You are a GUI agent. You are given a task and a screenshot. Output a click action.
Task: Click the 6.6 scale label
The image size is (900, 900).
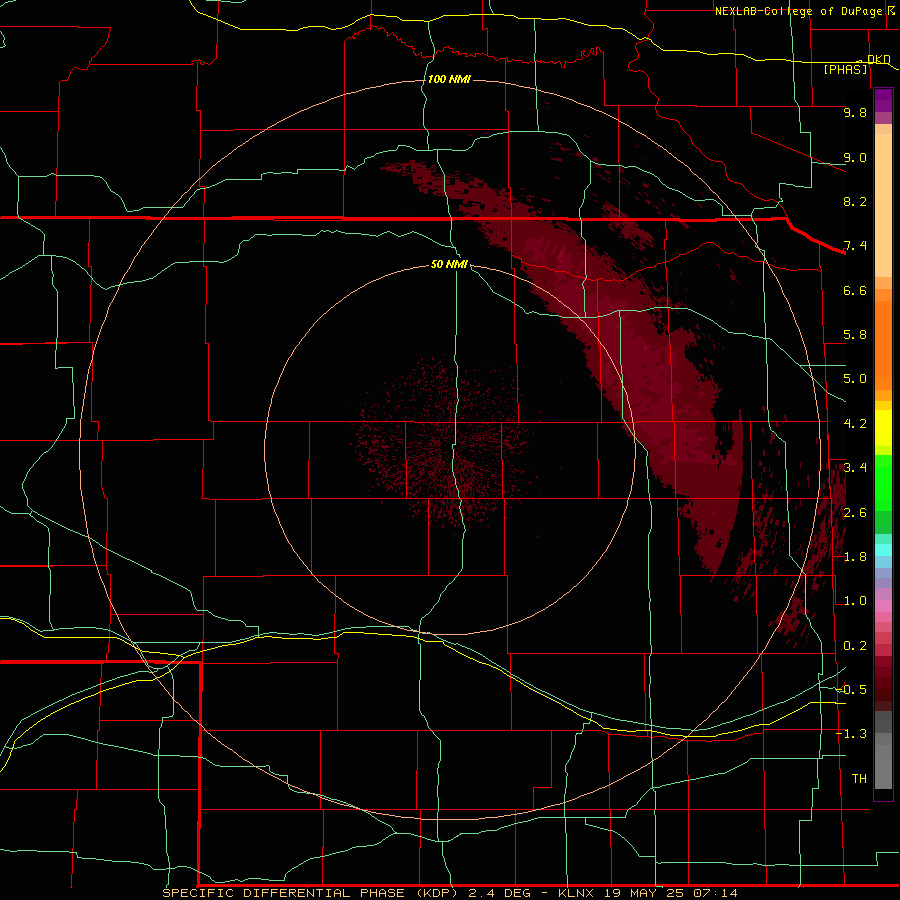click(x=855, y=290)
